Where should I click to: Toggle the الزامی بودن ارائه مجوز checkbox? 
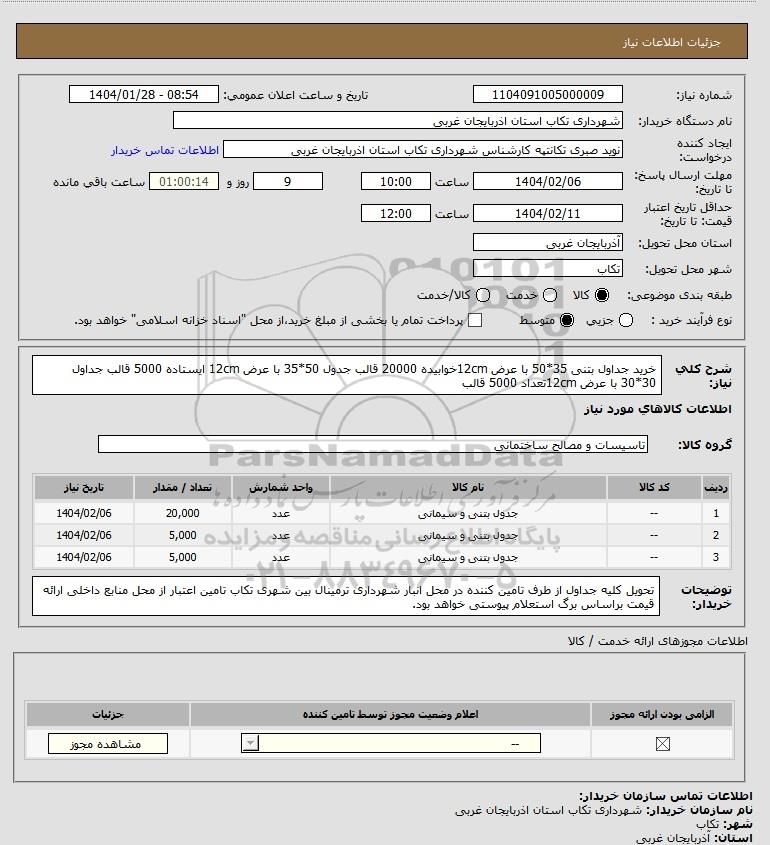click(x=662, y=744)
